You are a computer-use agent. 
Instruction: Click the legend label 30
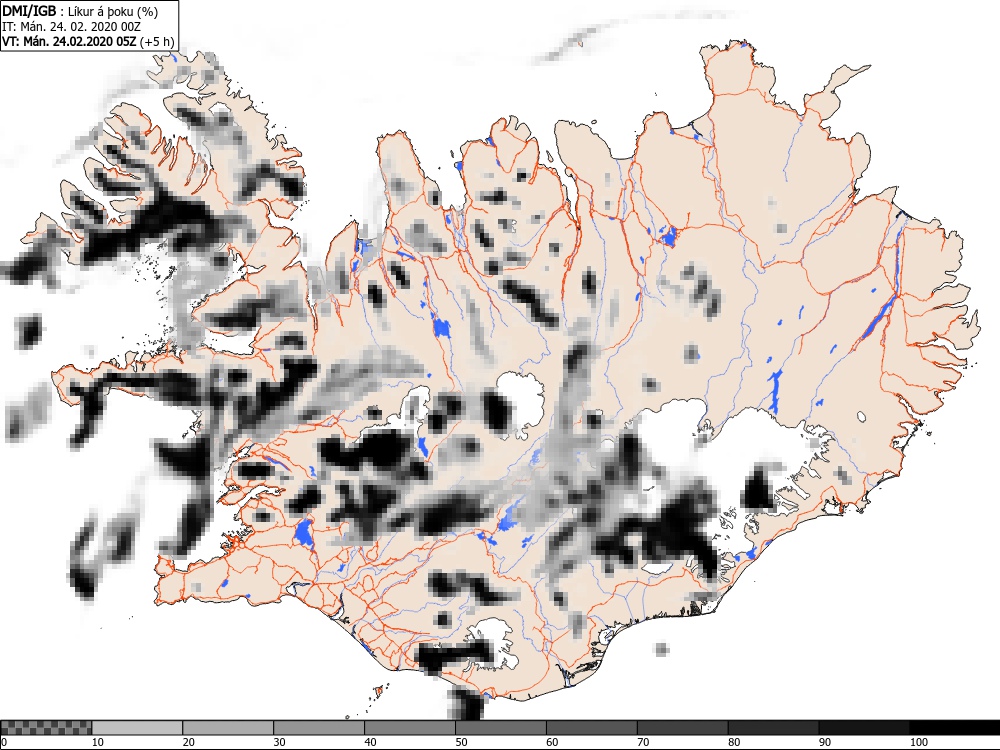(279, 742)
